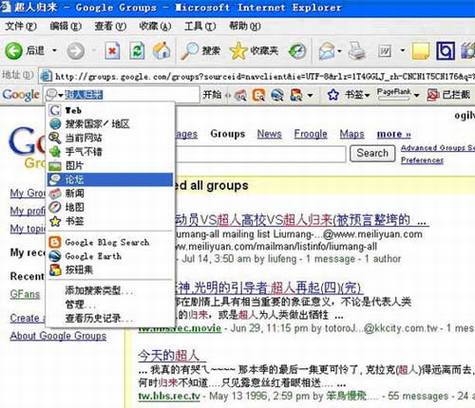475x408 pixels.
Task: Click the Search button
Action: (372, 153)
